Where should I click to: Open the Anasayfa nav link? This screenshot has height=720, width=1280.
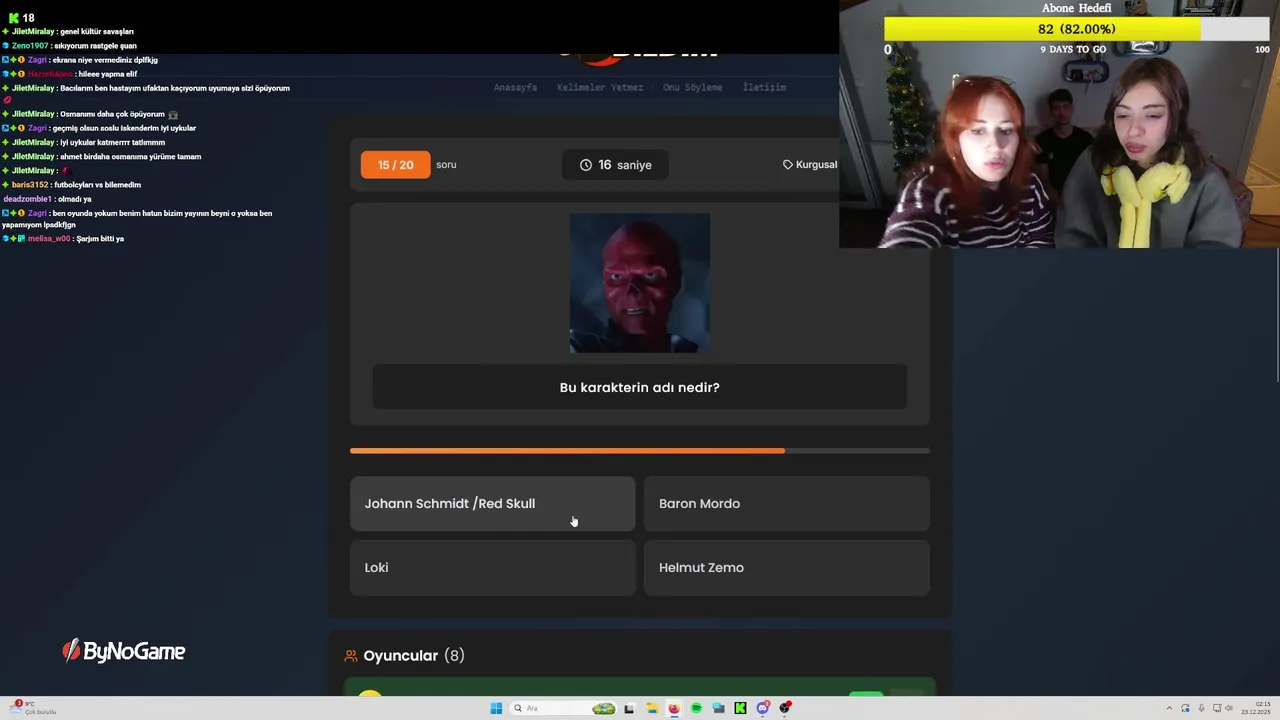coord(515,87)
